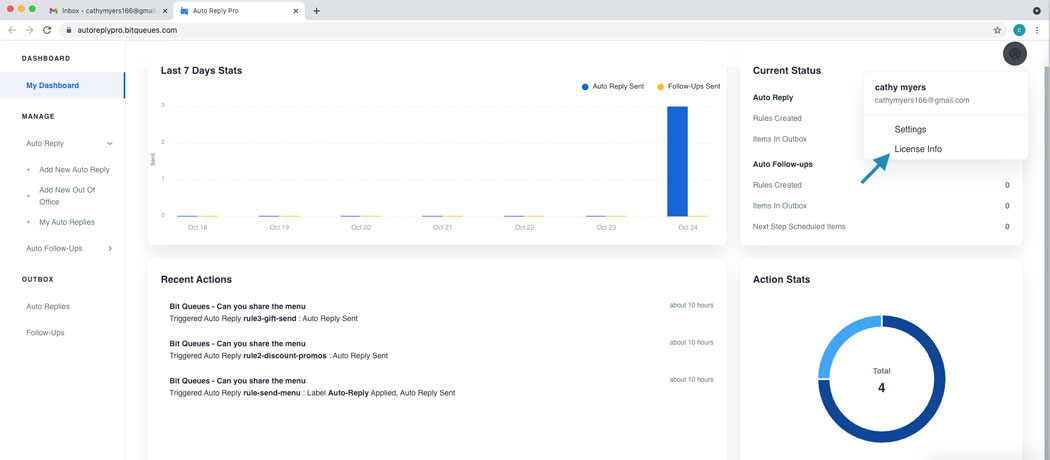Open Outbox Auto Replies

(48, 306)
